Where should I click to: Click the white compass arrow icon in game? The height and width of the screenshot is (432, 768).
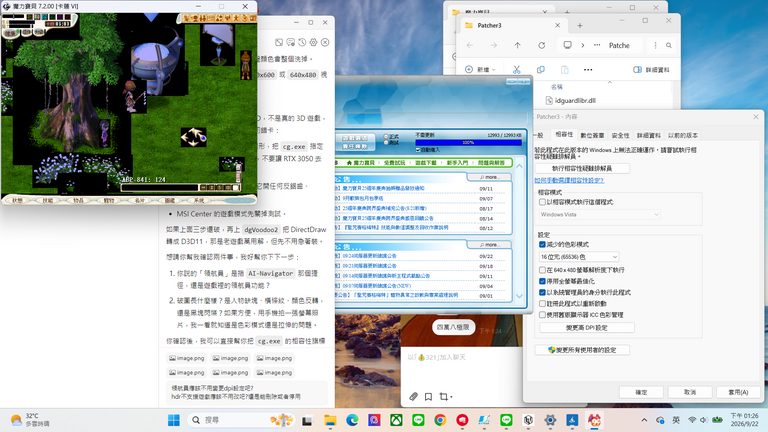(x=193, y=137)
